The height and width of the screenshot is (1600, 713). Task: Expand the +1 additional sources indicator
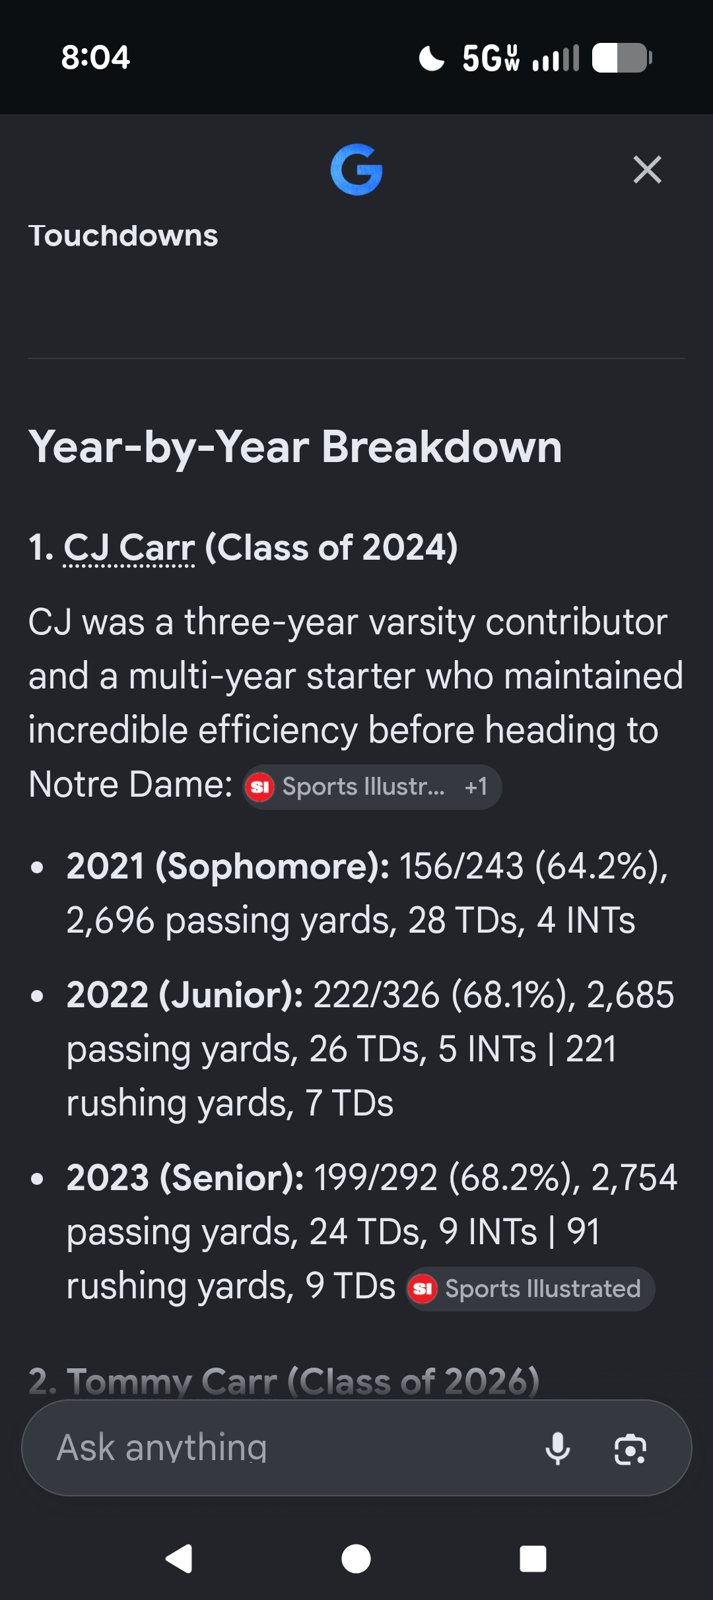(476, 787)
